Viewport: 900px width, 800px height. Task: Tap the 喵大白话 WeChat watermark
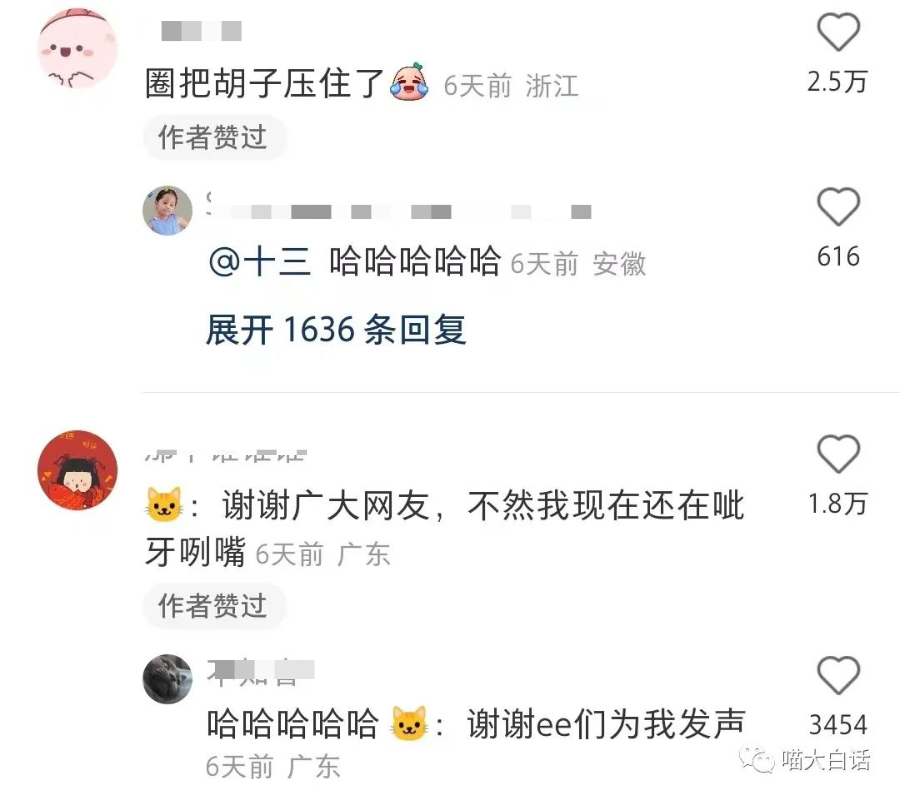tap(805, 760)
